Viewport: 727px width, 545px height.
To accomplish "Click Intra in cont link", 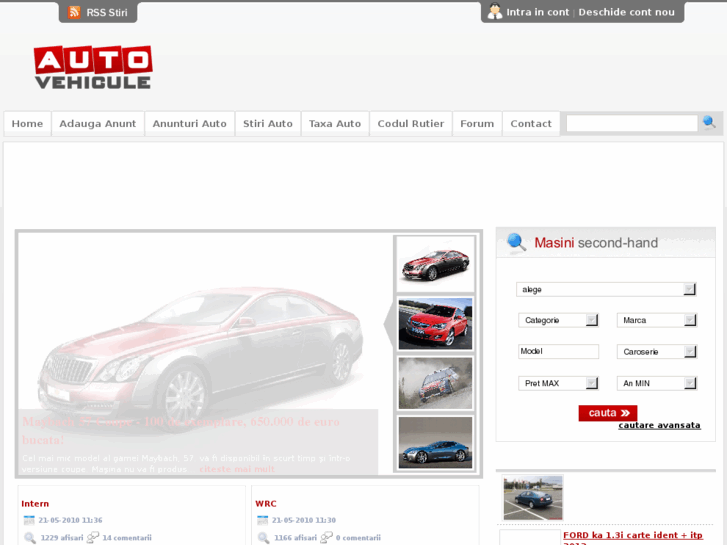I will [537, 12].
